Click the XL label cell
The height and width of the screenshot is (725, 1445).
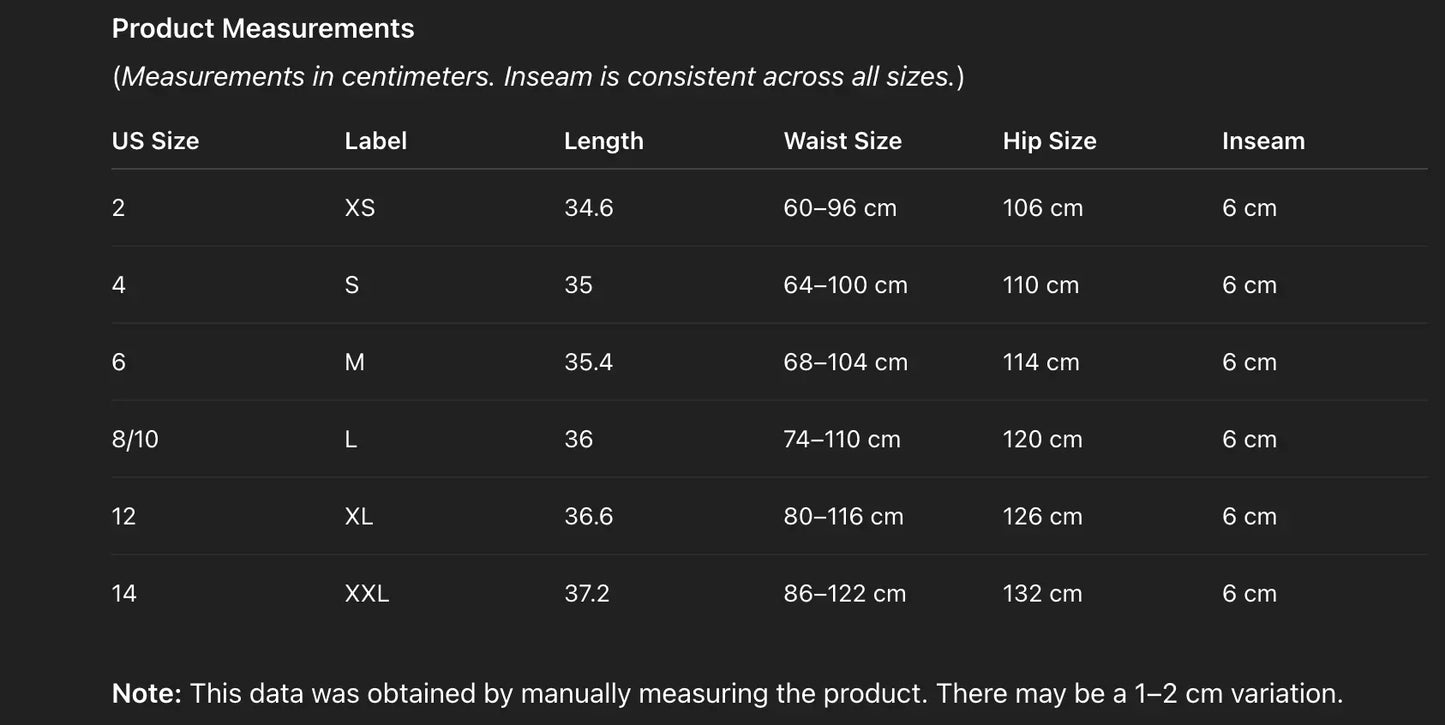(359, 516)
